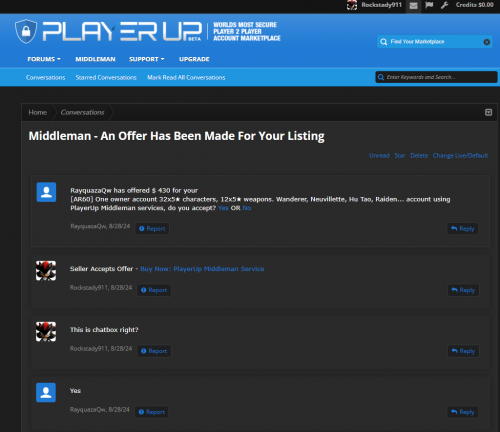Viewport: 500px width, 432px height.
Task: Click the Enter Keywords and Search field
Action: (437, 77)
